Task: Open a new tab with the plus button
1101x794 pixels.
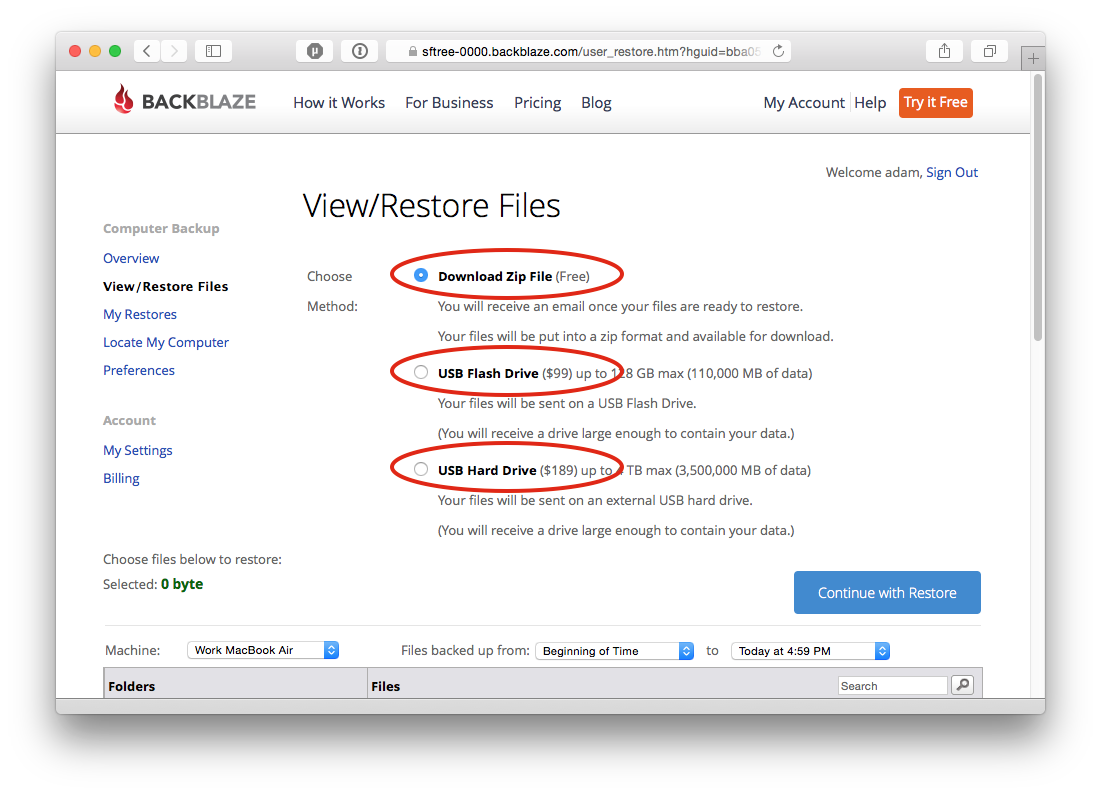Action: (x=1033, y=59)
